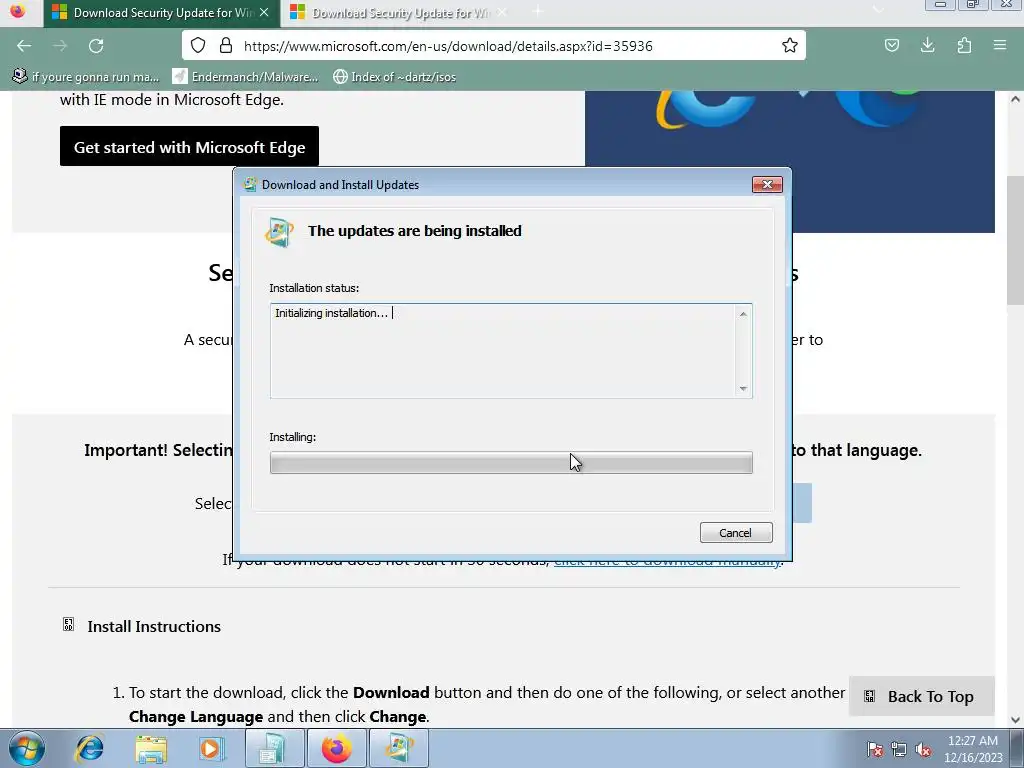This screenshot has width=1024, height=768.
Task: Click the padlock site info icon
Action: click(226, 45)
